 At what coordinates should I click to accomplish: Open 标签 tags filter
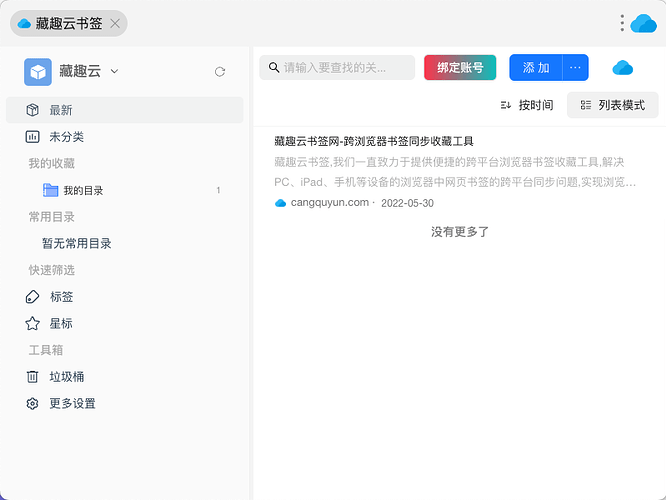(60, 297)
